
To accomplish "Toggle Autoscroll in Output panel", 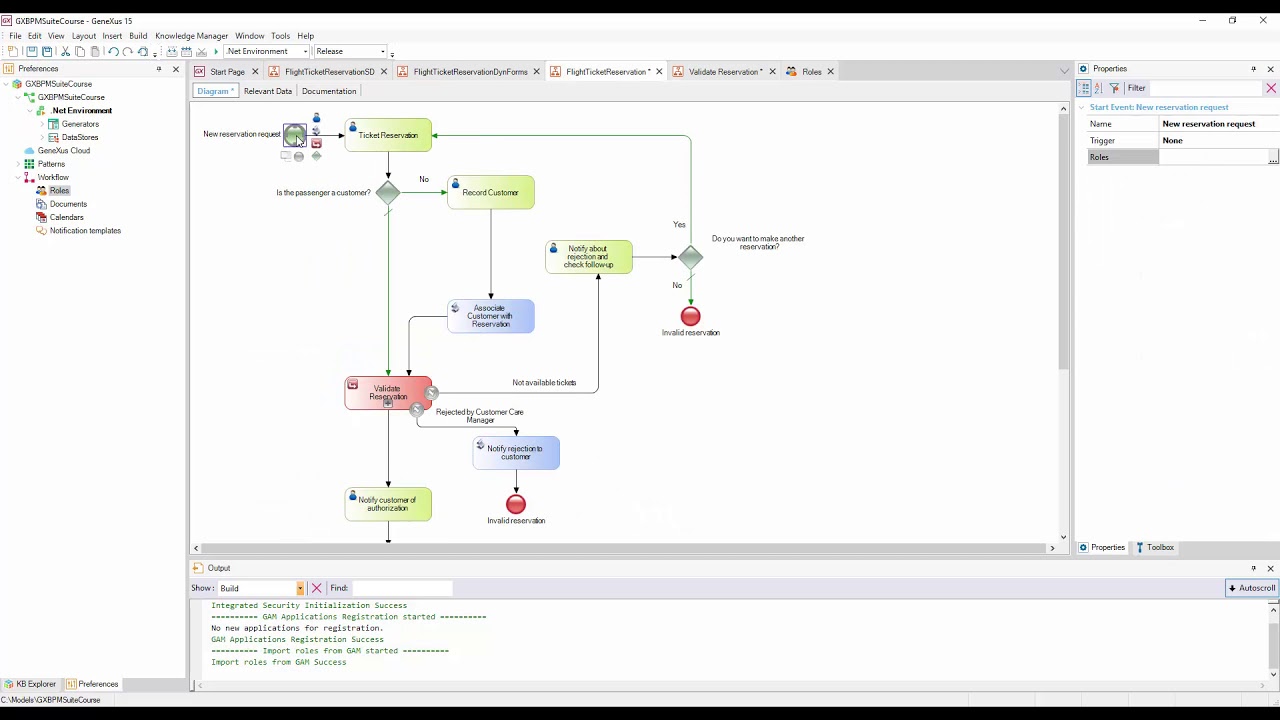I will 1252,588.
